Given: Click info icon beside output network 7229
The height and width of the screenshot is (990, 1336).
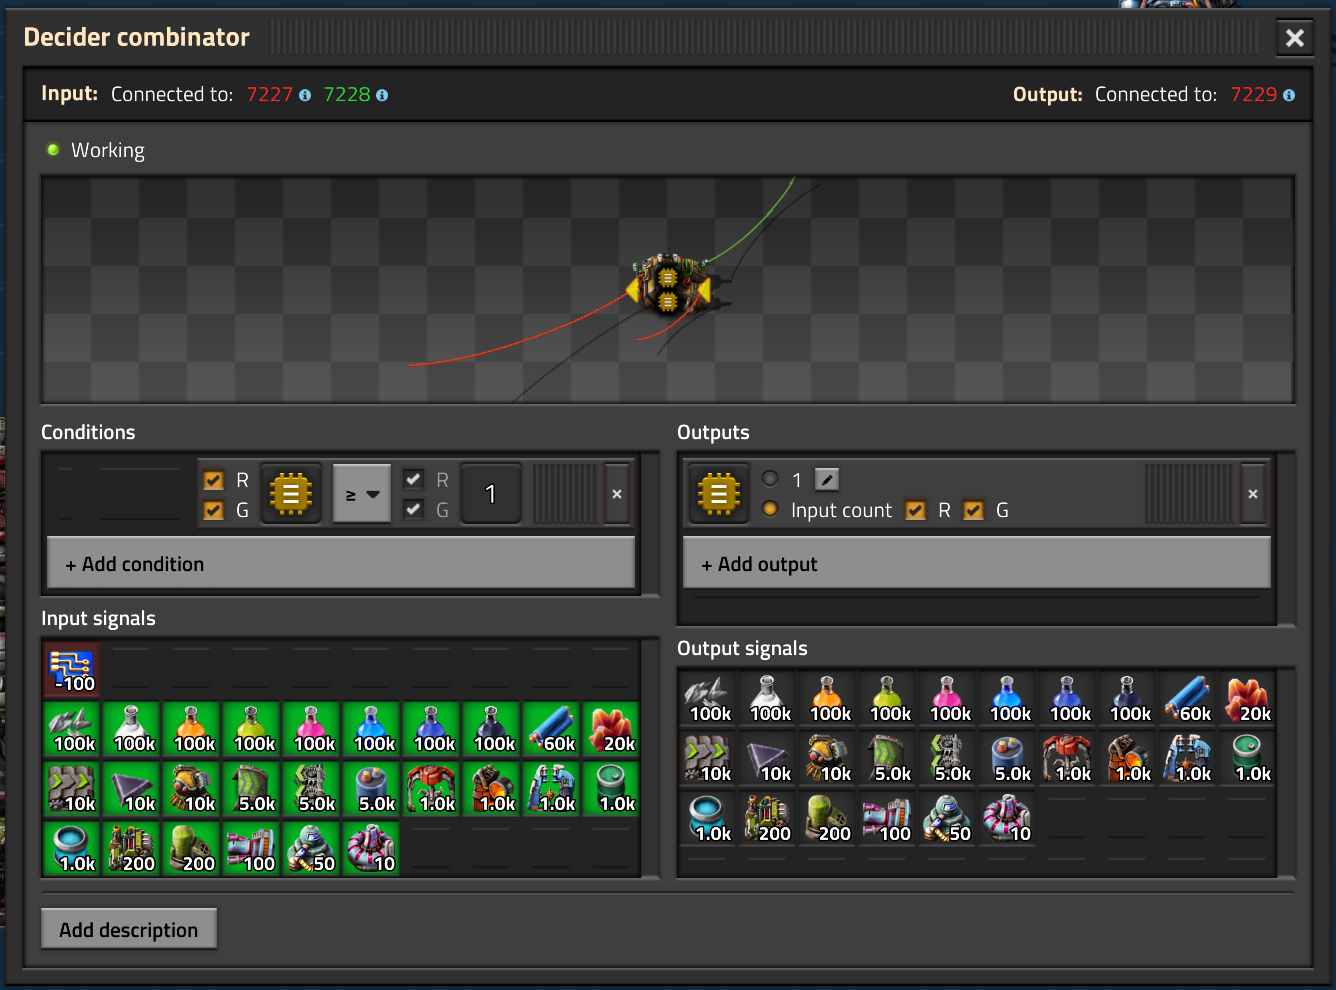Looking at the screenshot, I should (1289, 95).
